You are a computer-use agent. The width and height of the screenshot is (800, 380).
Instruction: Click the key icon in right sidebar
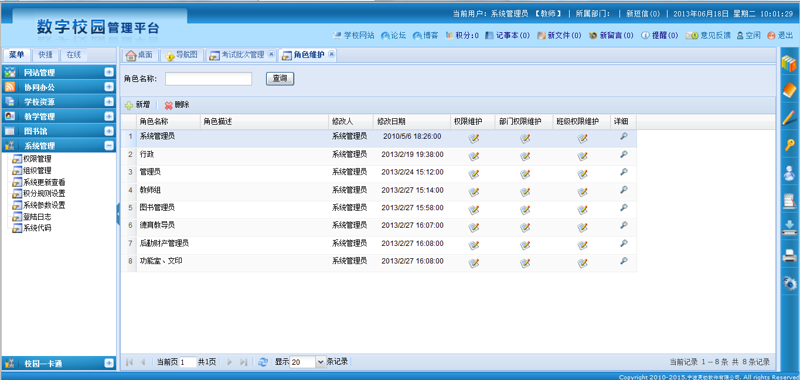coord(789,145)
